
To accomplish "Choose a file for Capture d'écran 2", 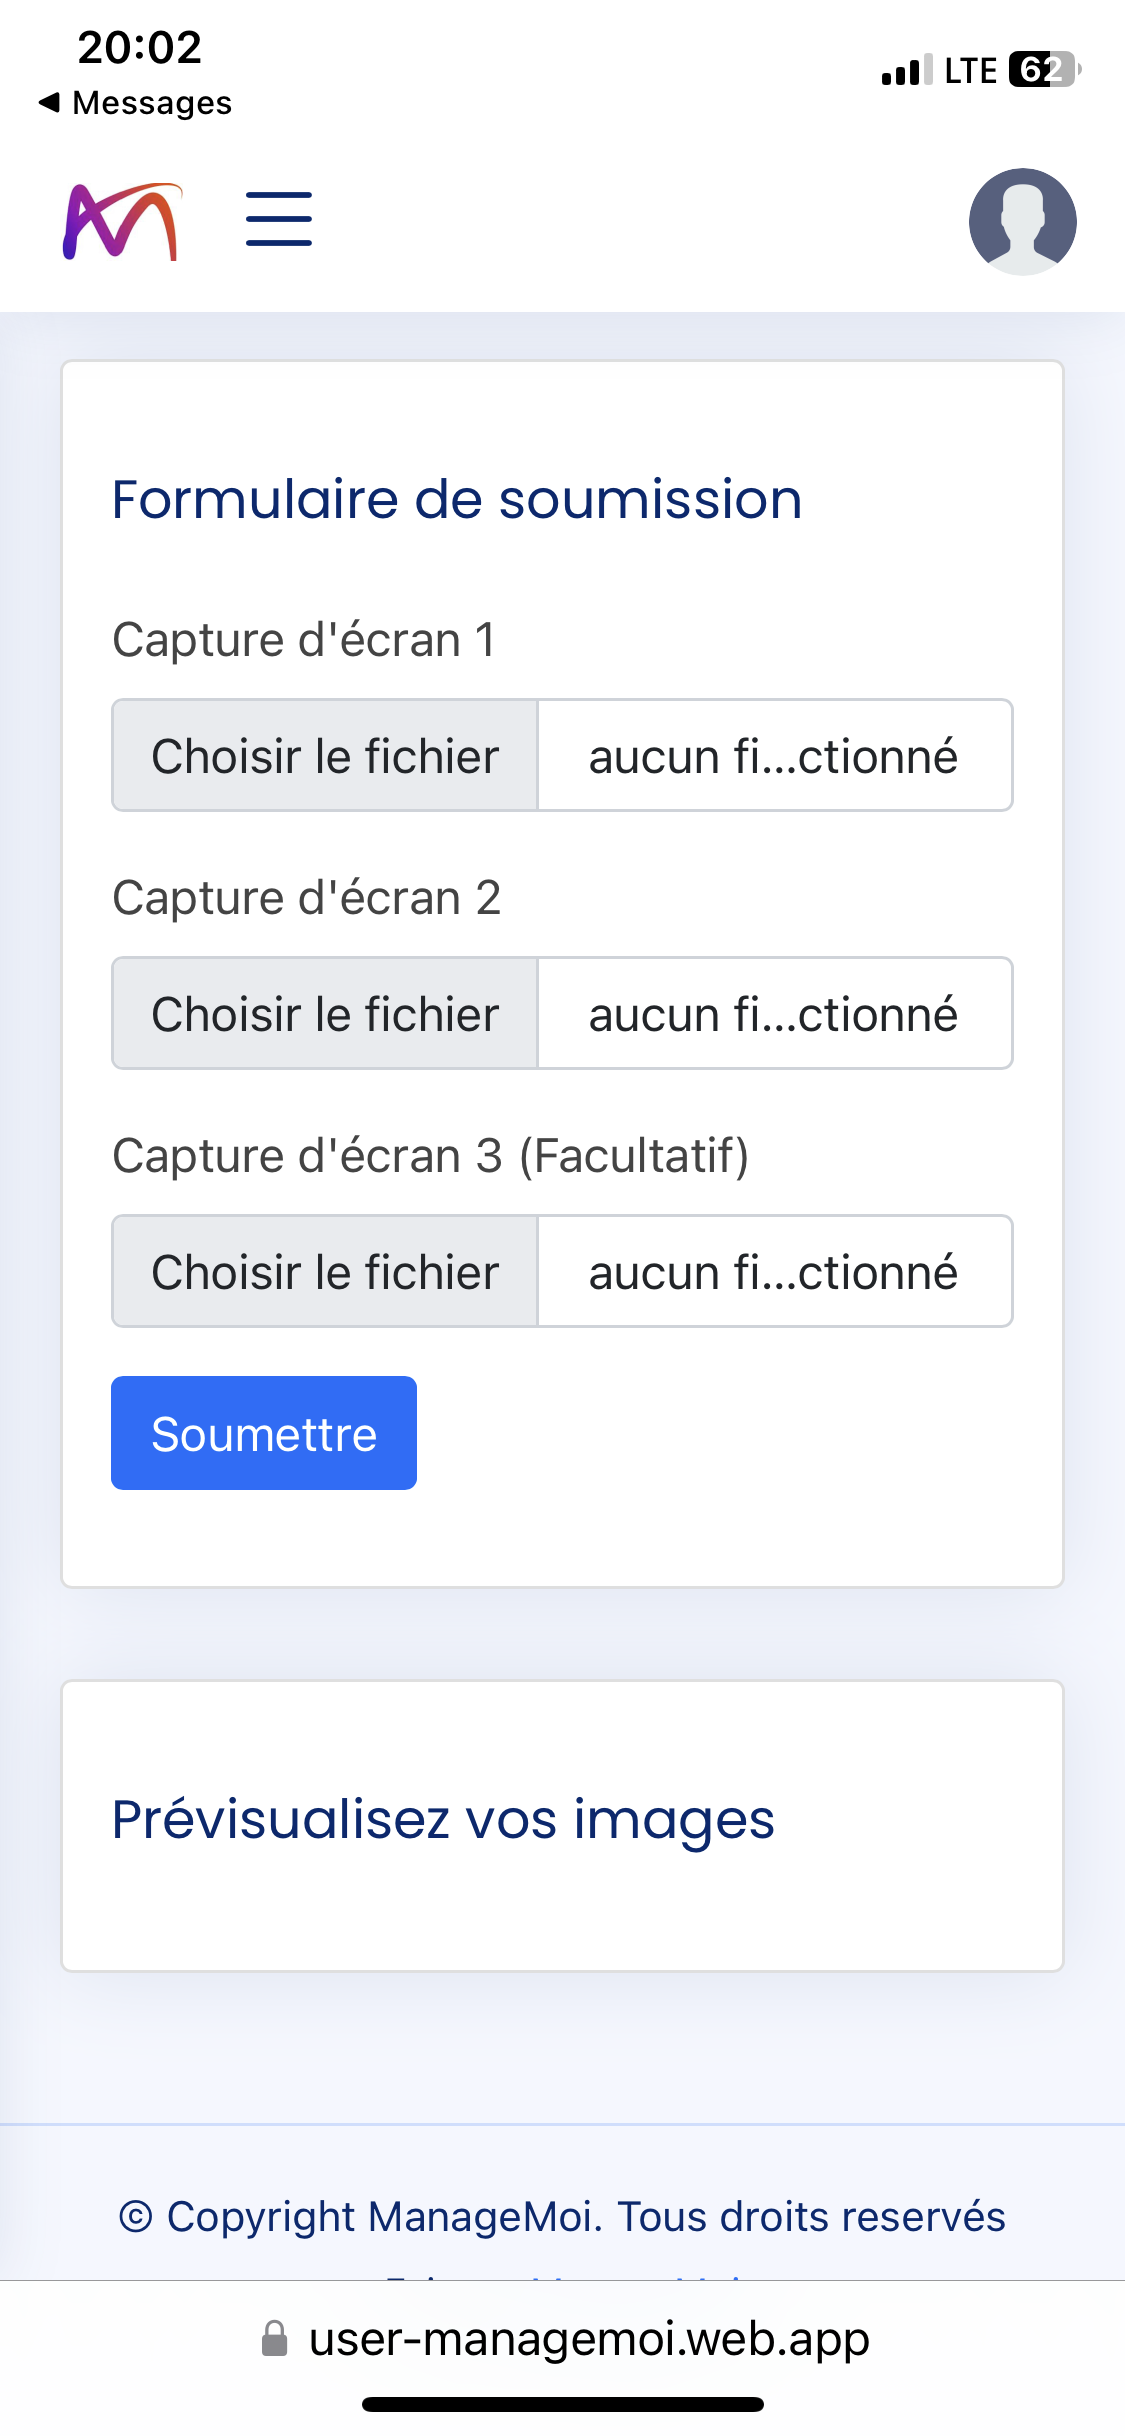I will 325,1014.
